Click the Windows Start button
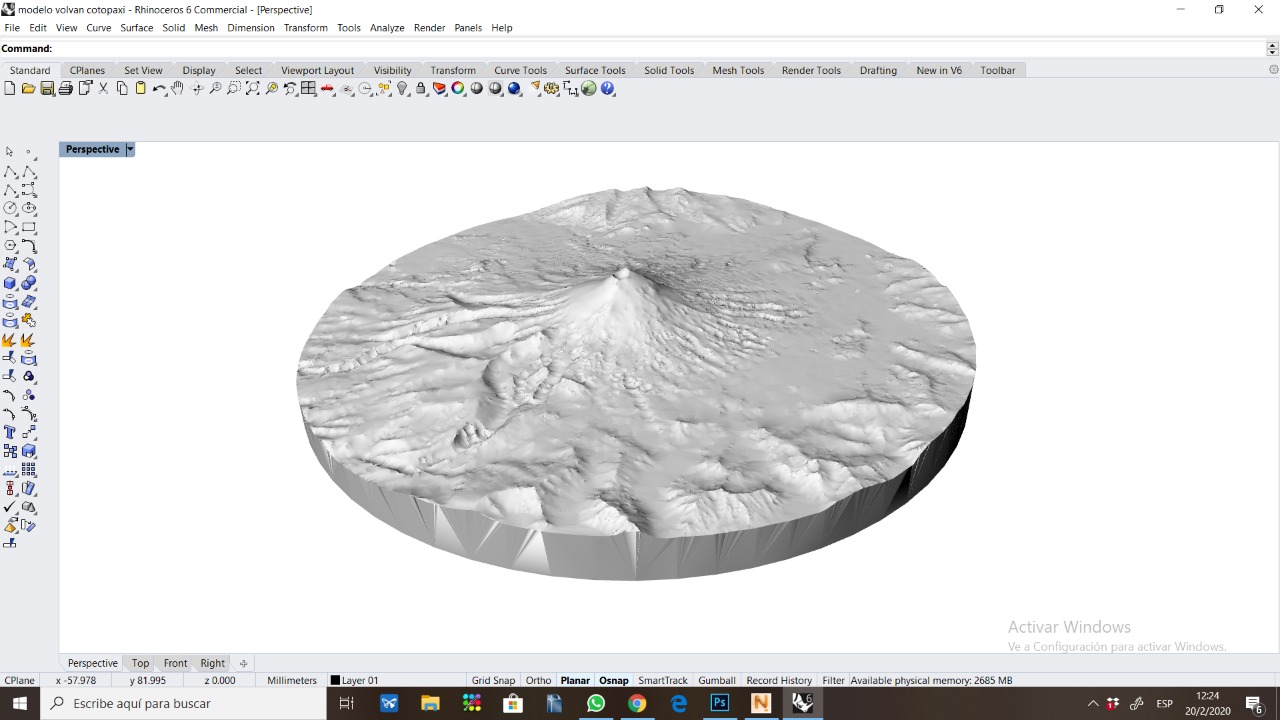 pyautogui.click(x=20, y=704)
